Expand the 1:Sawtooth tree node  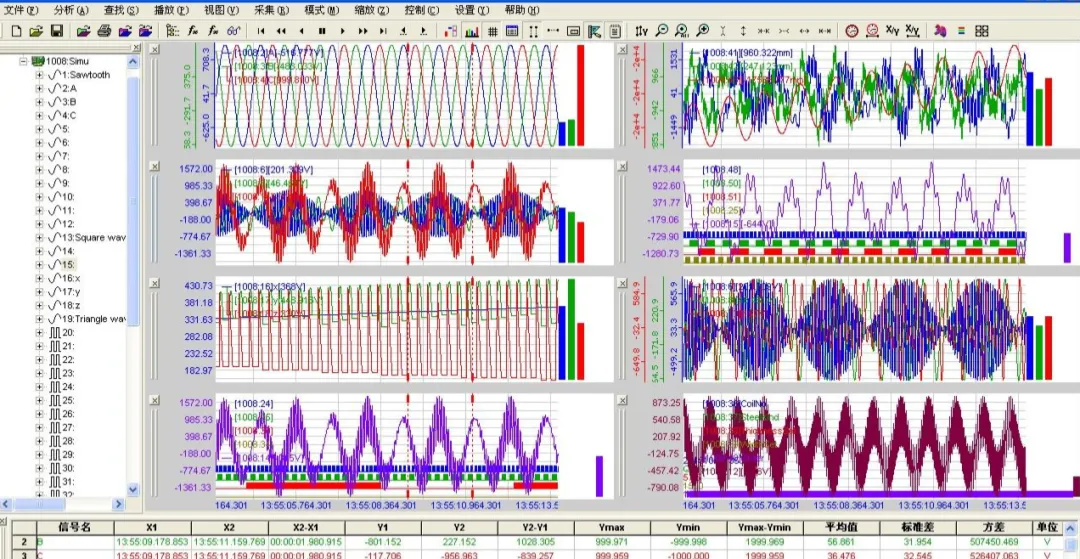(x=39, y=74)
